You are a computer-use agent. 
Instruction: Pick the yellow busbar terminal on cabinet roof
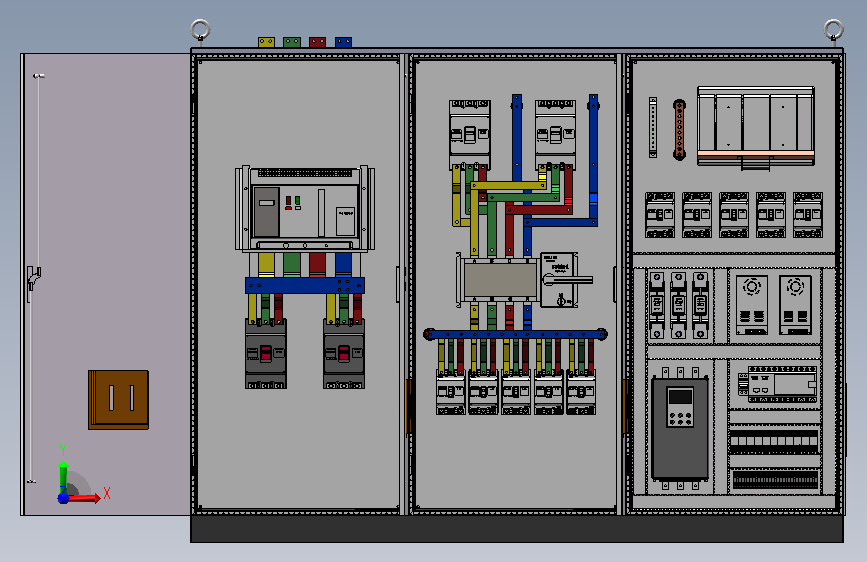(x=266, y=42)
